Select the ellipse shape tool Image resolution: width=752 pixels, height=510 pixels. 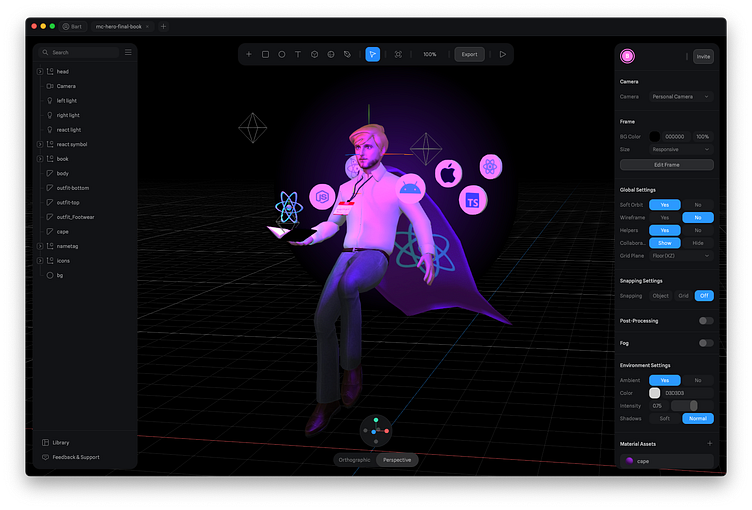[281, 54]
